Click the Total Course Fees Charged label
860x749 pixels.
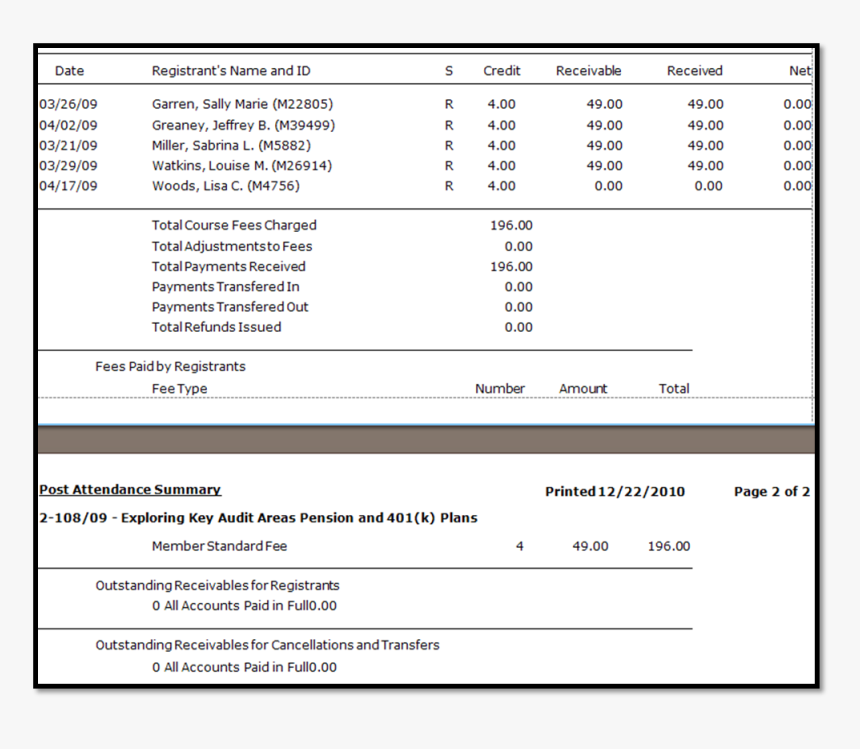click(234, 225)
